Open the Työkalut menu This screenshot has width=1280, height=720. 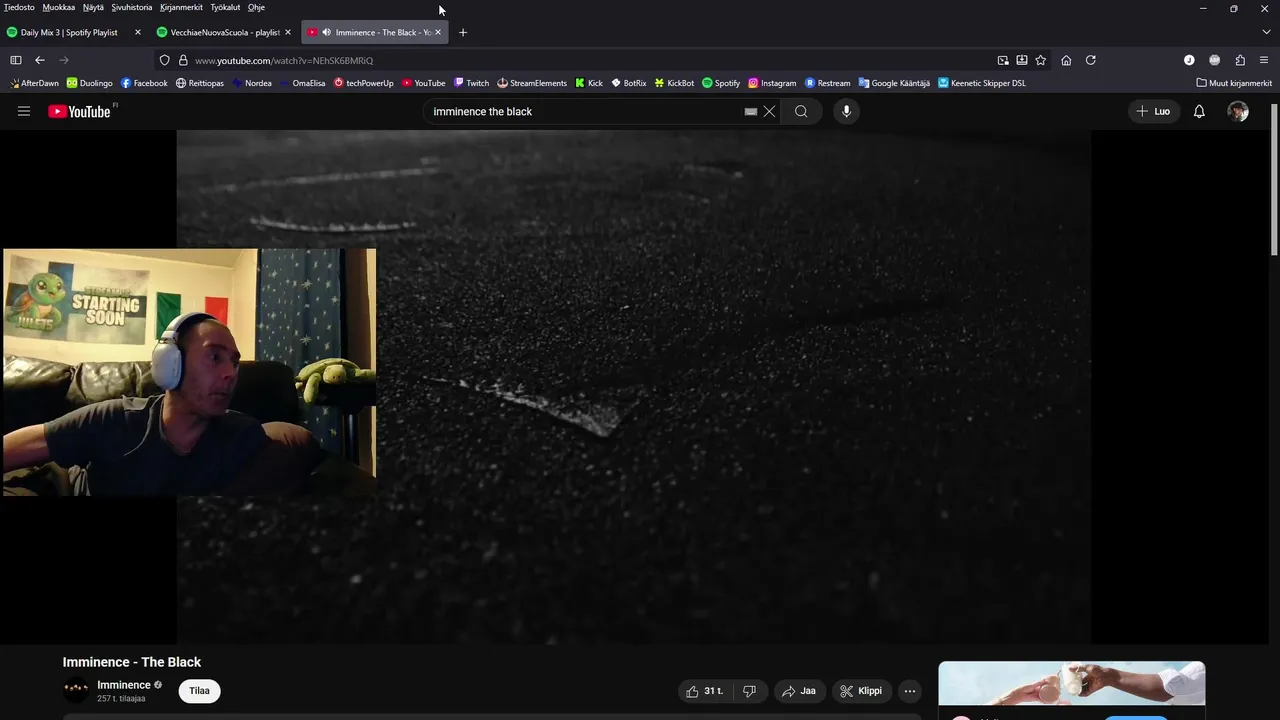pyautogui.click(x=225, y=7)
